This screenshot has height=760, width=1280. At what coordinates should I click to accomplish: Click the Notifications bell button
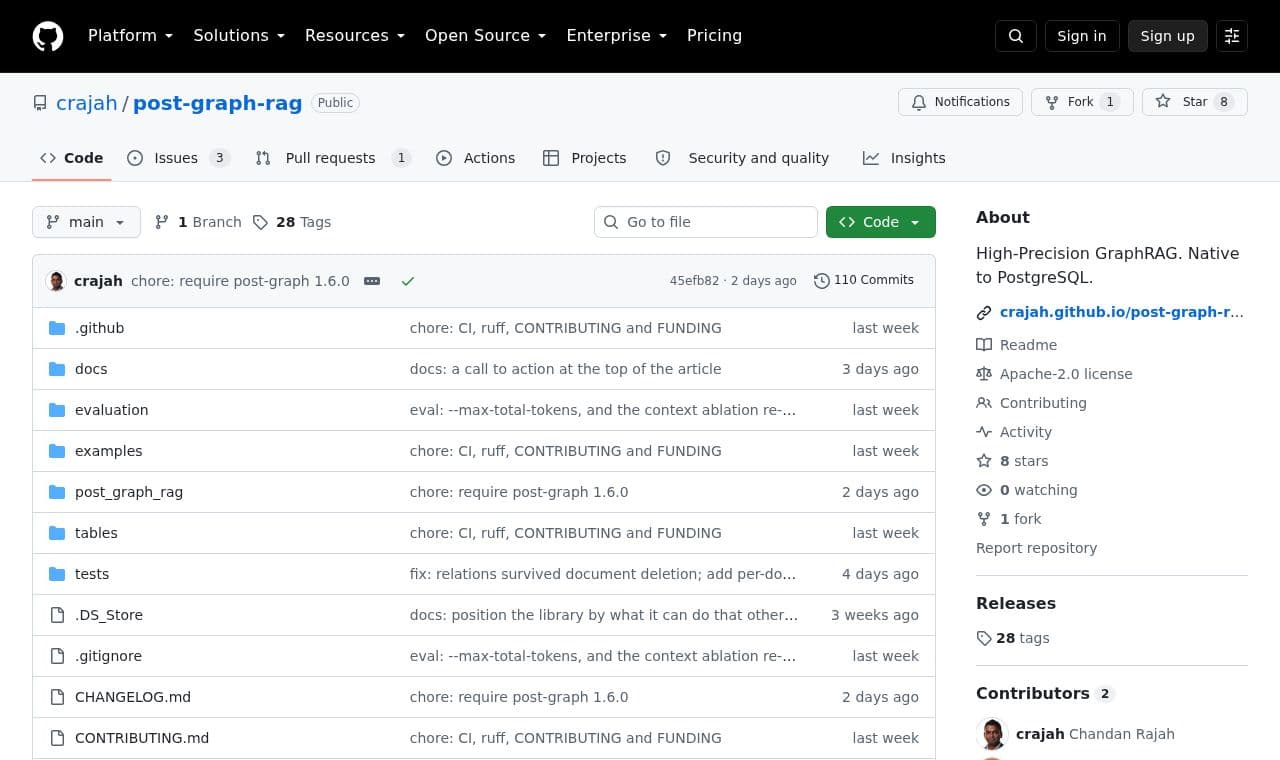click(961, 102)
